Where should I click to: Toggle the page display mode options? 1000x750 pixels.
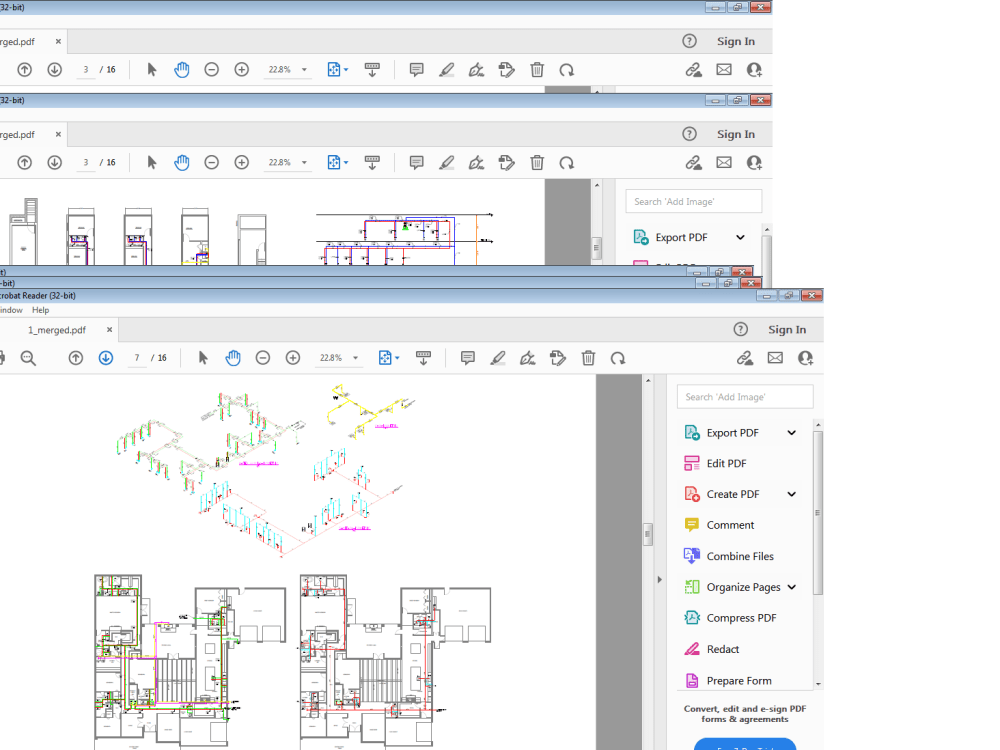point(388,357)
